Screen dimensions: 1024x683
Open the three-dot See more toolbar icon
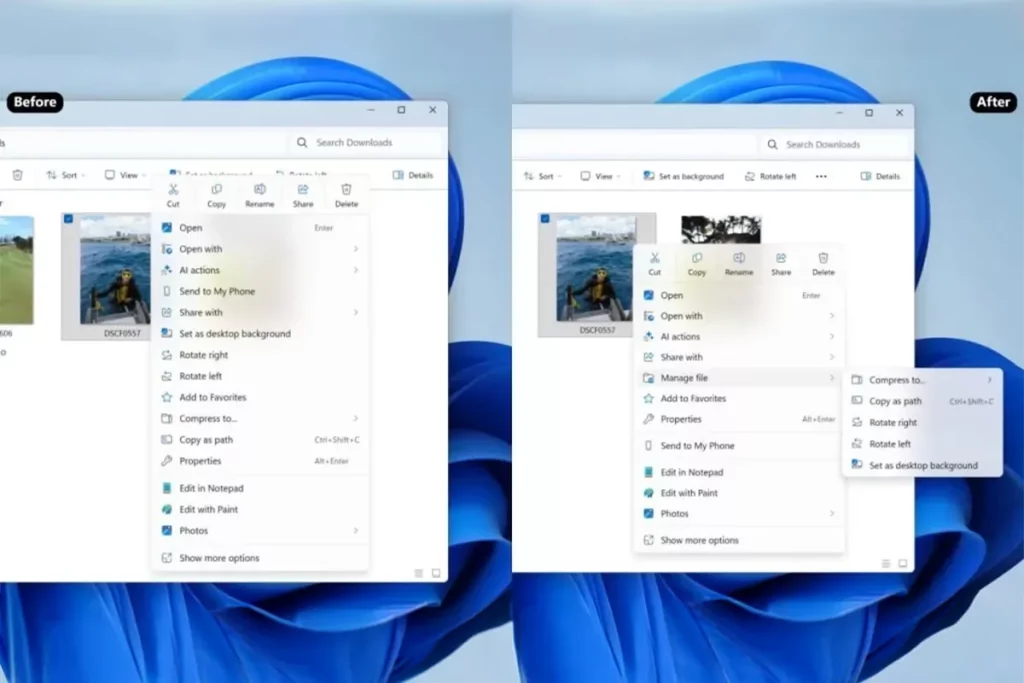tap(821, 176)
